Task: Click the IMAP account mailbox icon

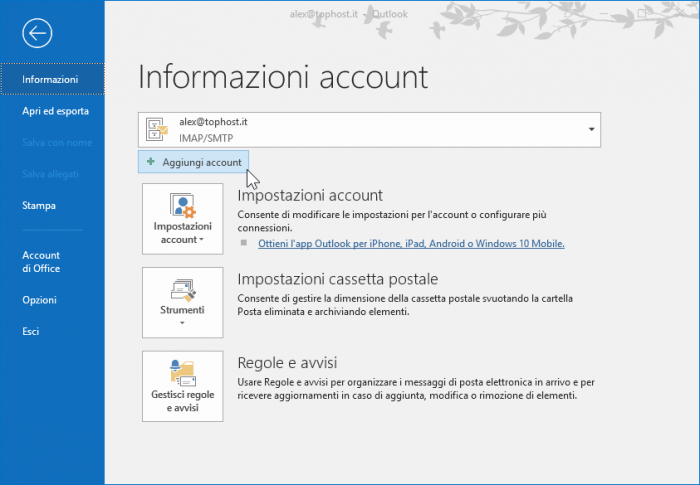Action: (157, 130)
